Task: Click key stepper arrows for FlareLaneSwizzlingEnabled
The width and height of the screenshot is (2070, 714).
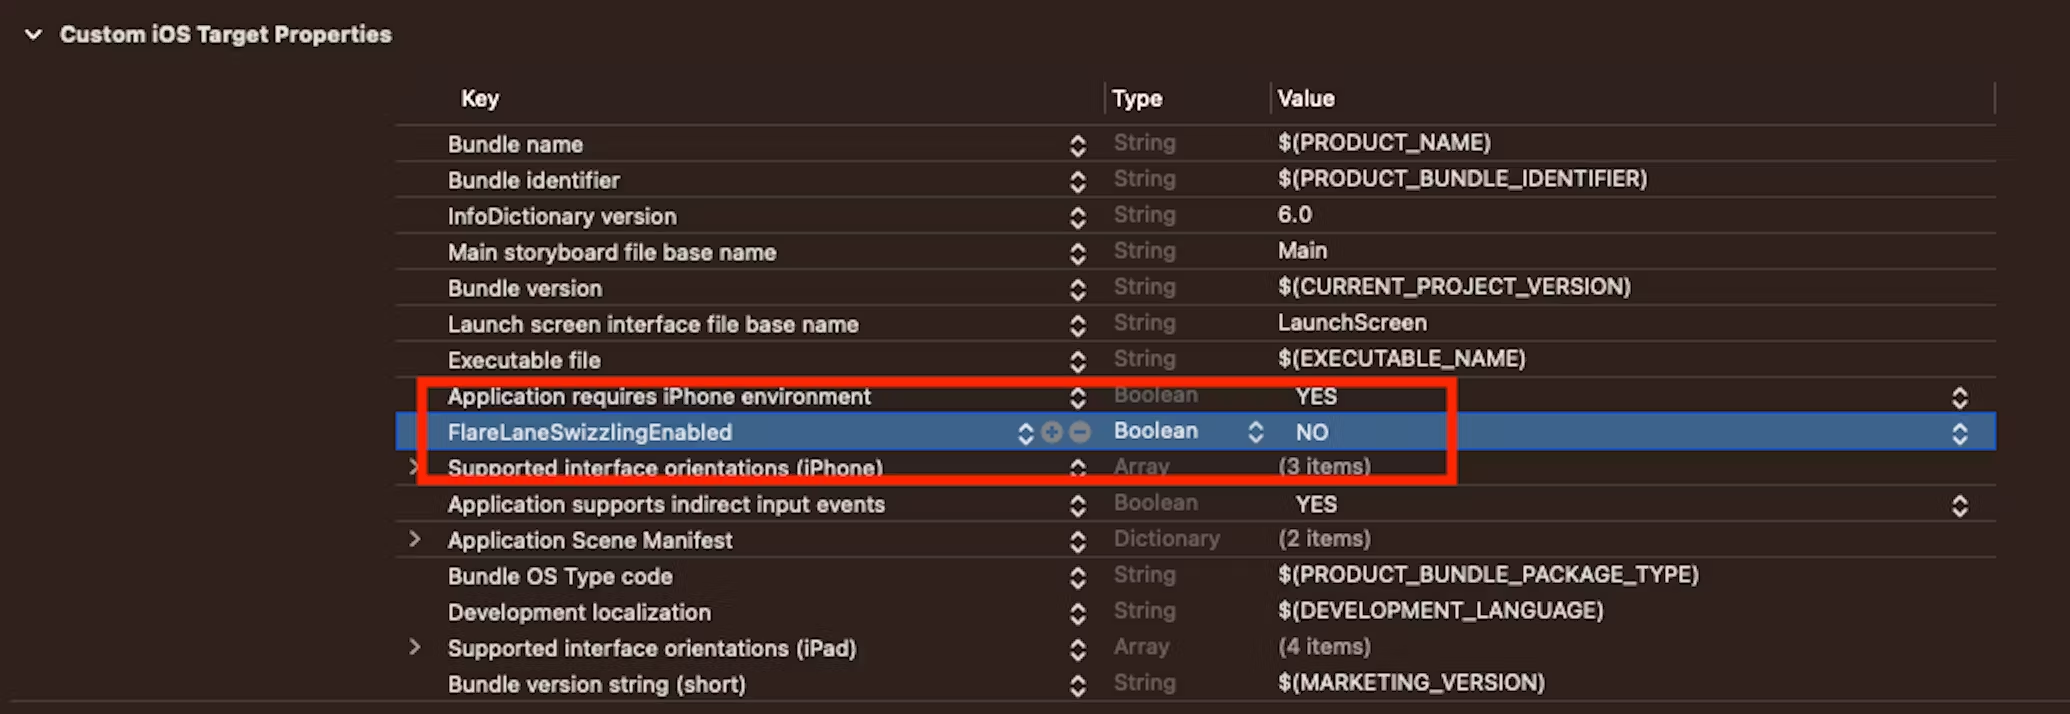Action: (1025, 433)
